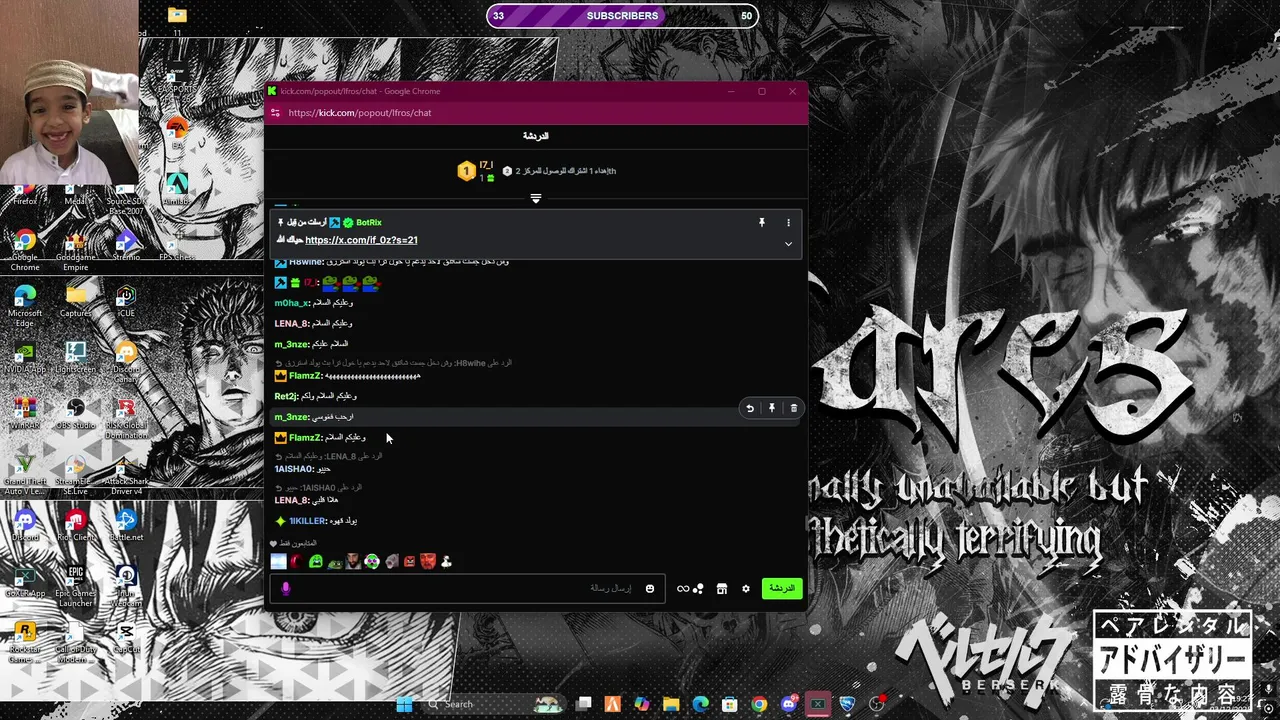This screenshot has width=1280, height=720.
Task: Click username Ret2j in chat
Action: coord(287,396)
